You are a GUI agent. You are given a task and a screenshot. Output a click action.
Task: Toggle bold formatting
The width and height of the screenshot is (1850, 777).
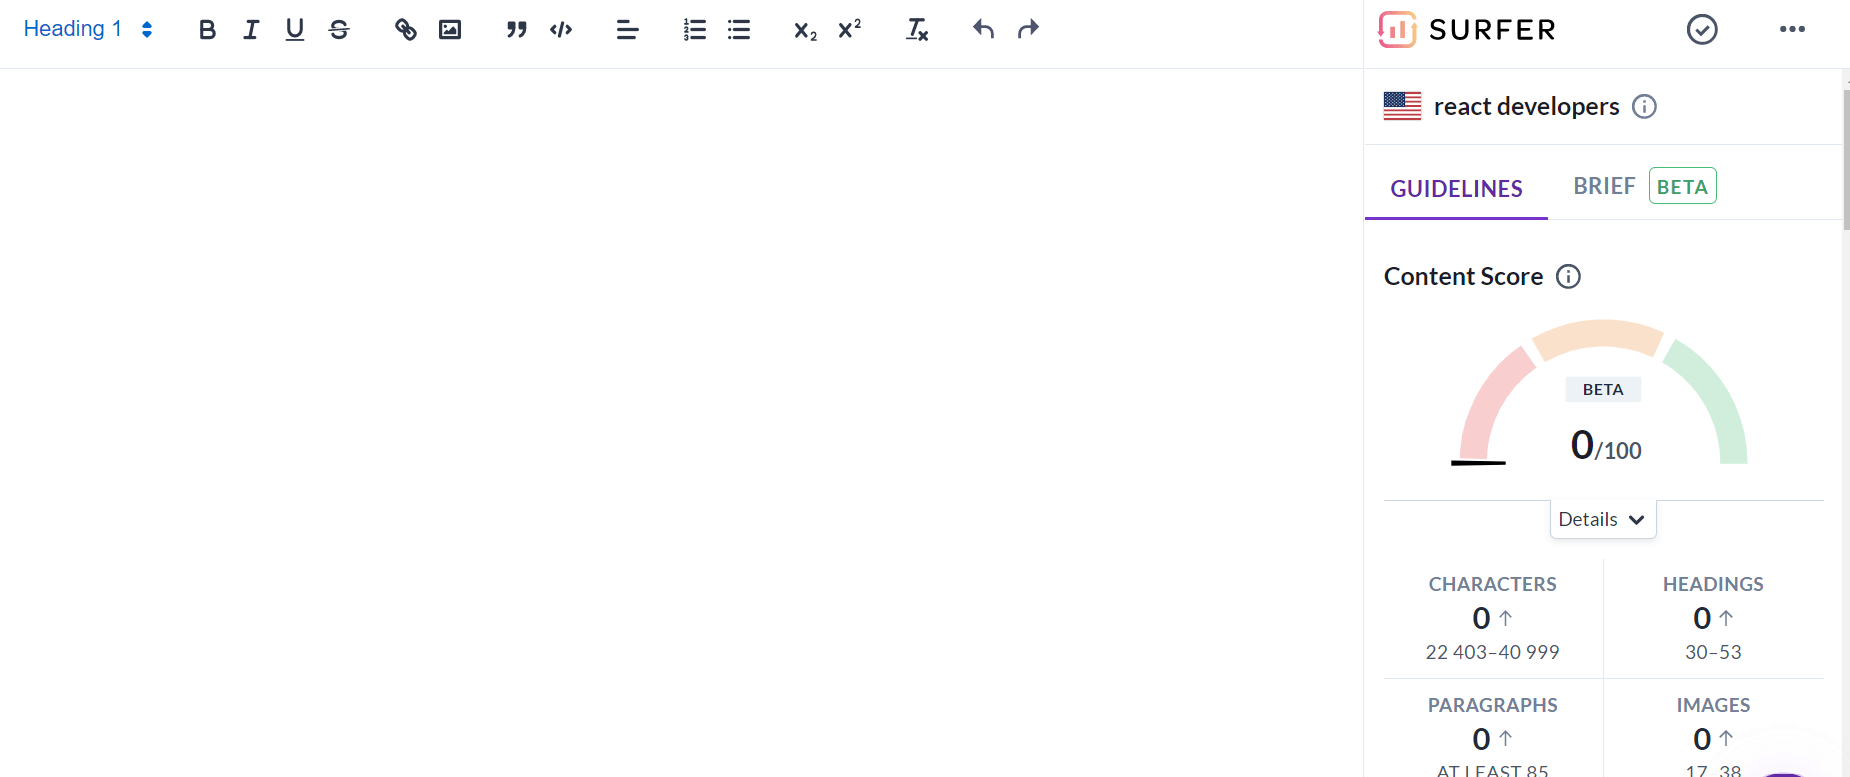tap(207, 30)
